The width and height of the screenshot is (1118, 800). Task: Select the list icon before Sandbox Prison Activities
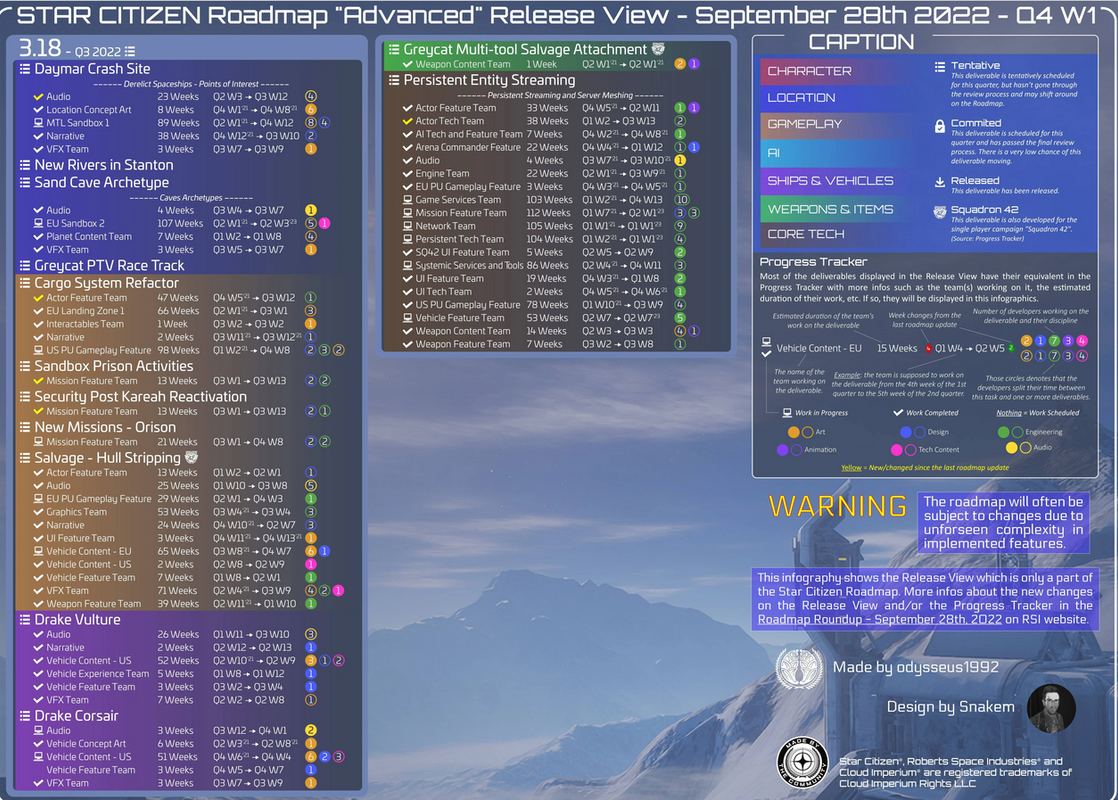[25, 366]
